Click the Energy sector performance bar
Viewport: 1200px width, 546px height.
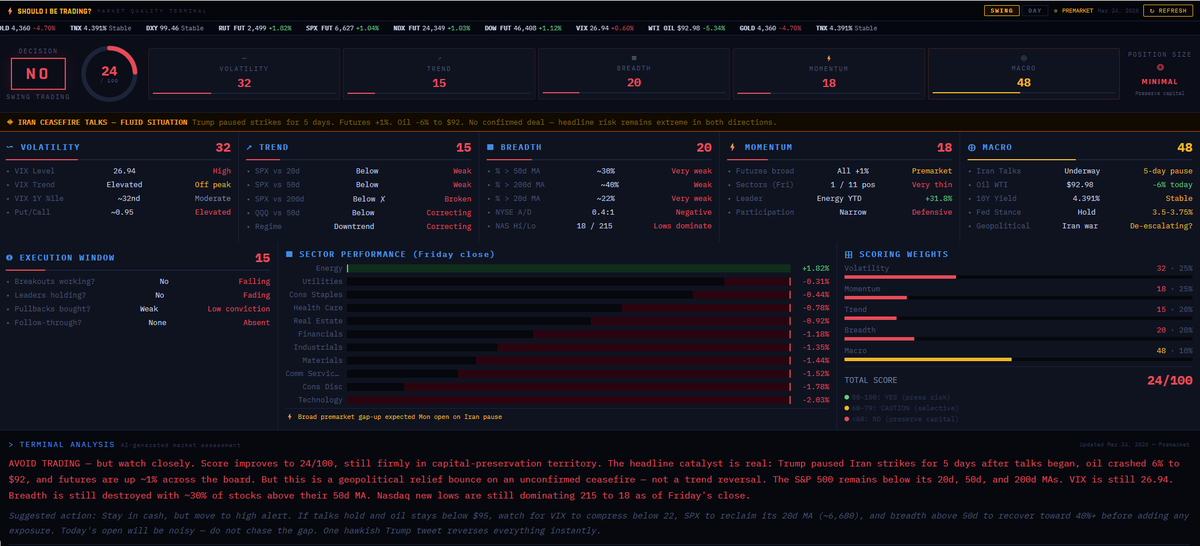click(x=568, y=269)
